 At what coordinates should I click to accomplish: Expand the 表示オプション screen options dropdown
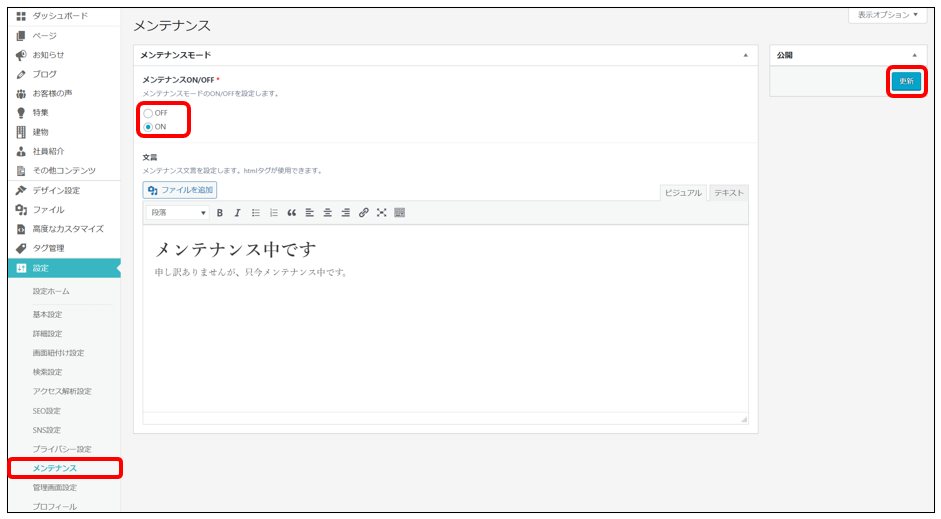[885, 15]
